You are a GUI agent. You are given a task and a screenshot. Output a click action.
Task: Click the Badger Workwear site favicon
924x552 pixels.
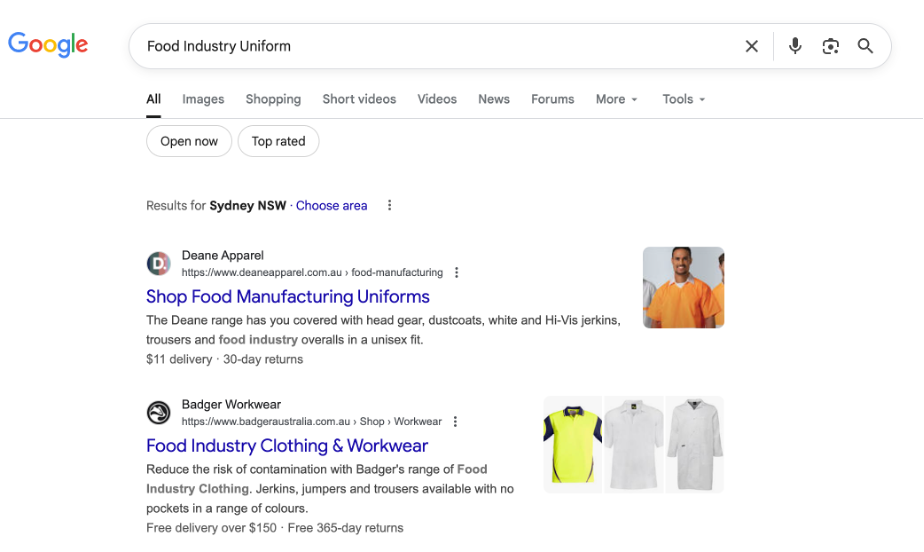pyautogui.click(x=159, y=413)
